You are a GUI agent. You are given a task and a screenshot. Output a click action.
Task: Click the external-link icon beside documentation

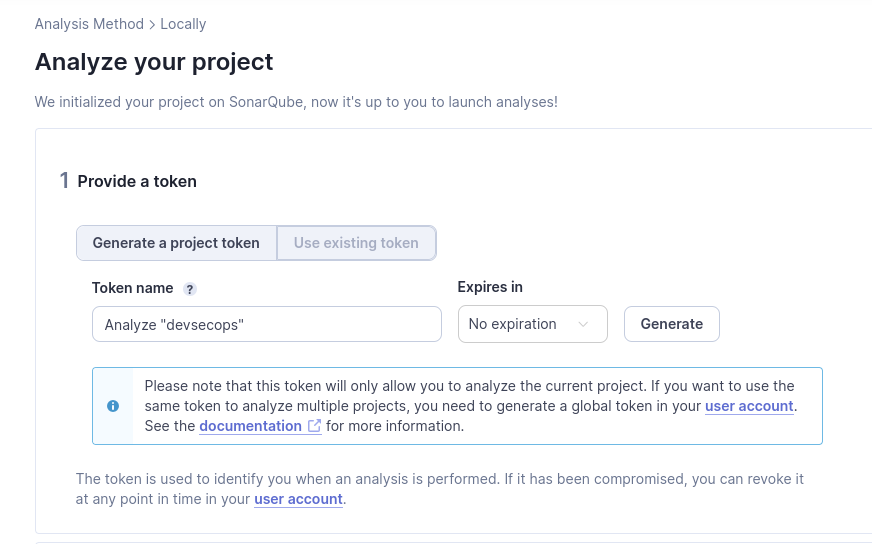click(314, 426)
